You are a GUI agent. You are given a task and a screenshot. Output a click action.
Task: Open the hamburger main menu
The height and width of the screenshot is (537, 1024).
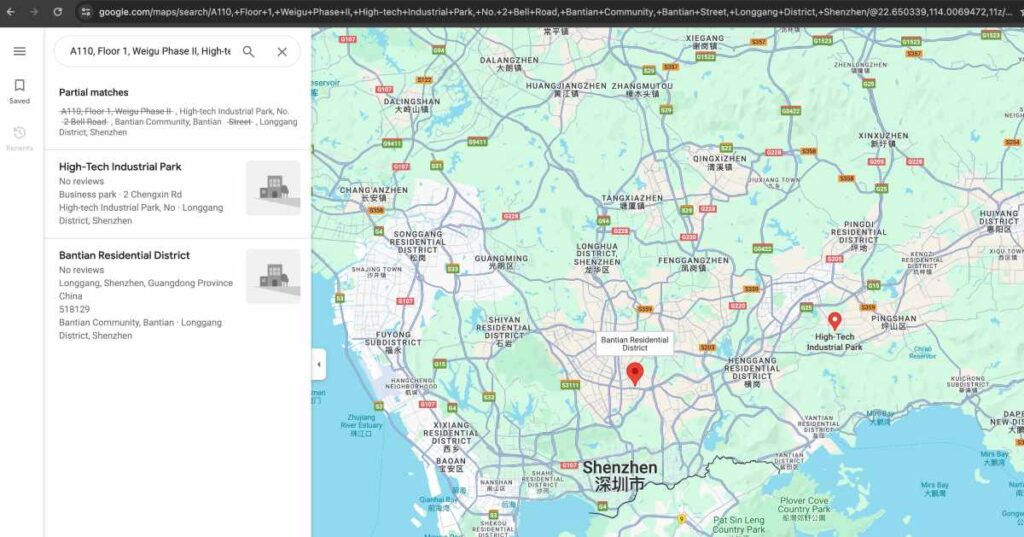pyautogui.click(x=20, y=51)
